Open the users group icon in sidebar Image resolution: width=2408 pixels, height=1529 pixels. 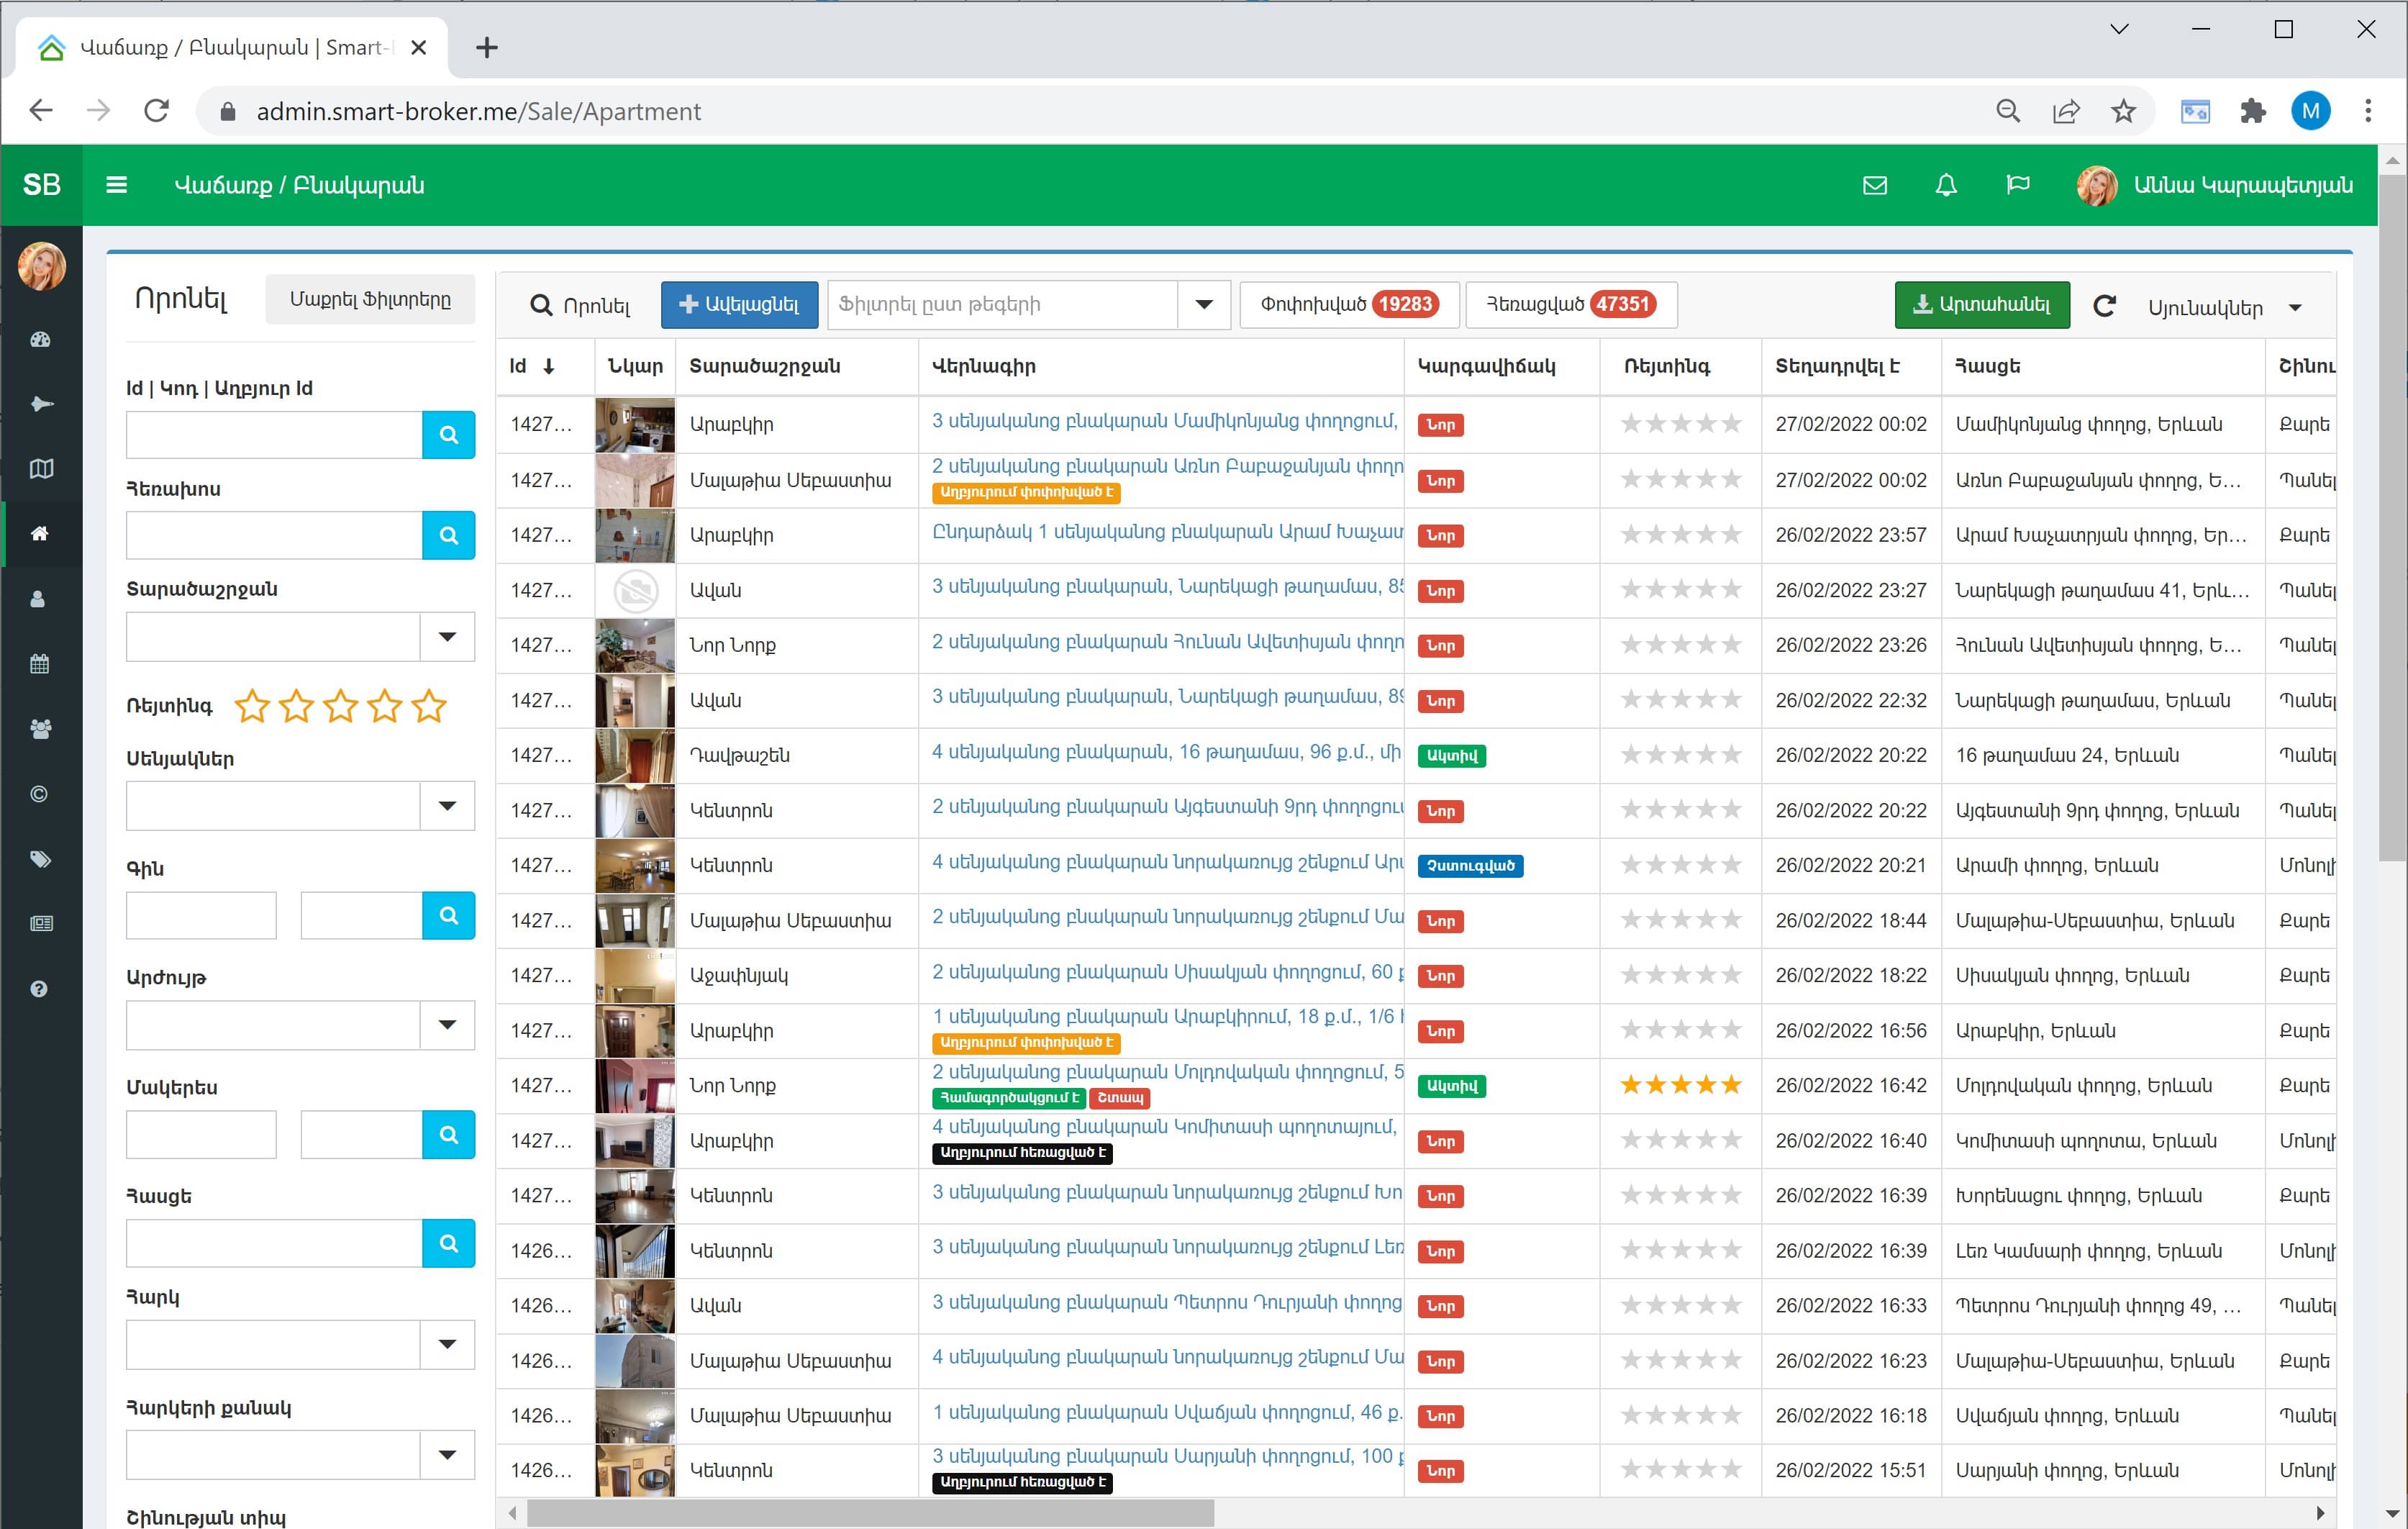(x=40, y=729)
